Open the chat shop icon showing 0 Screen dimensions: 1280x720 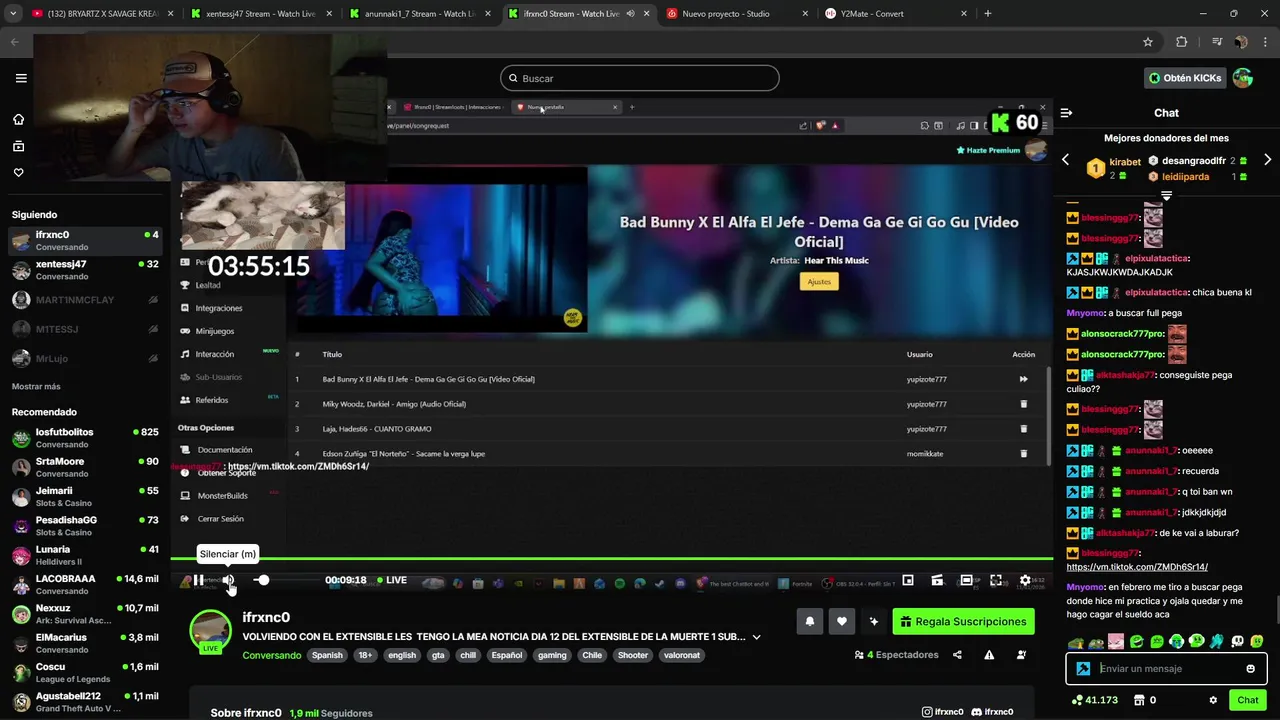click(x=1145, y=700)
